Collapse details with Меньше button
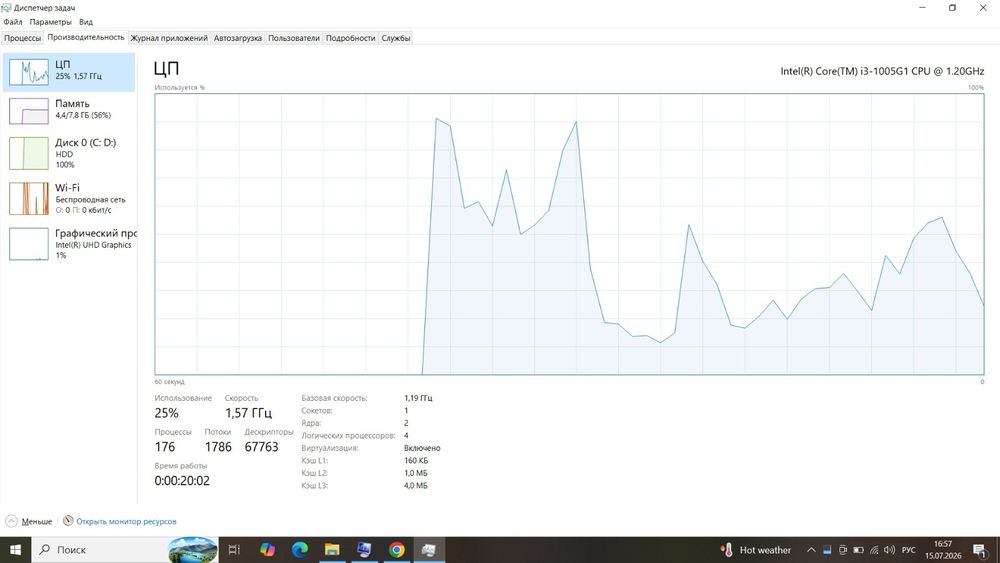Screen dimensions: 1000x563 (x=29, y=521)
